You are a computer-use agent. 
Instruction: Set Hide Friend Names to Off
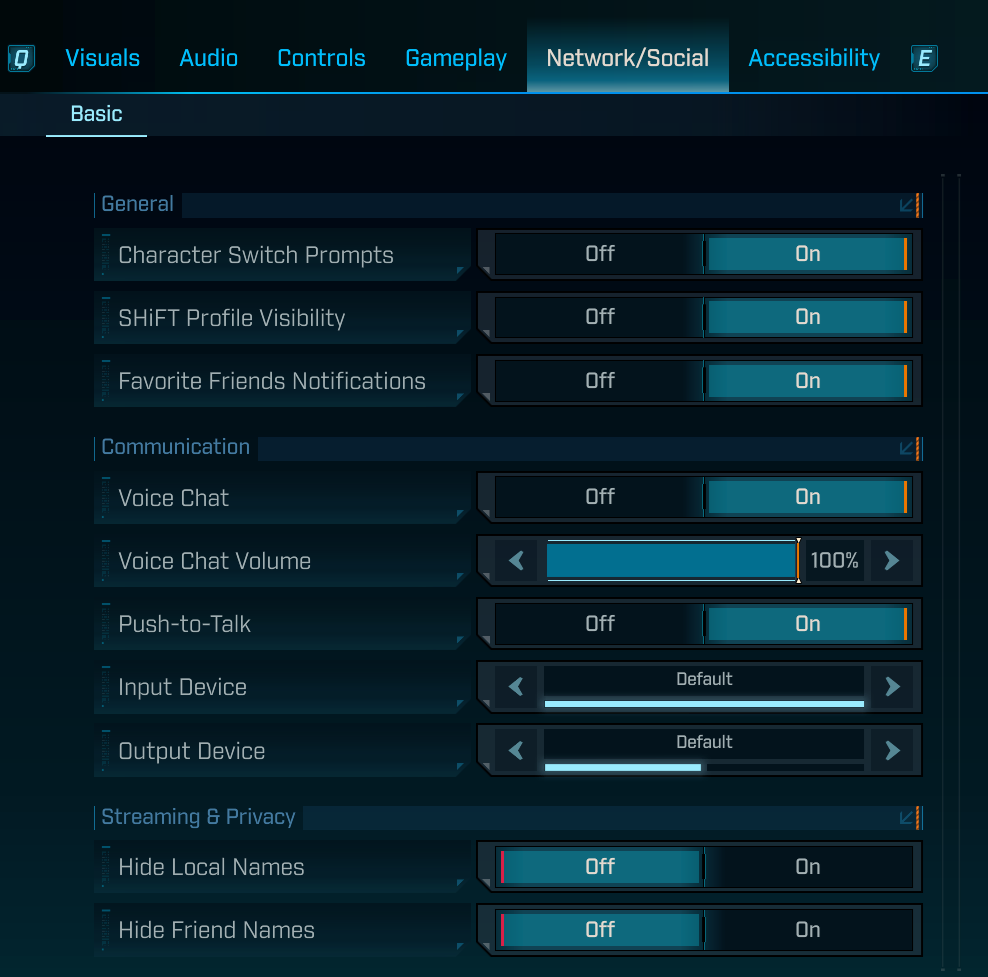coord(599,930)
